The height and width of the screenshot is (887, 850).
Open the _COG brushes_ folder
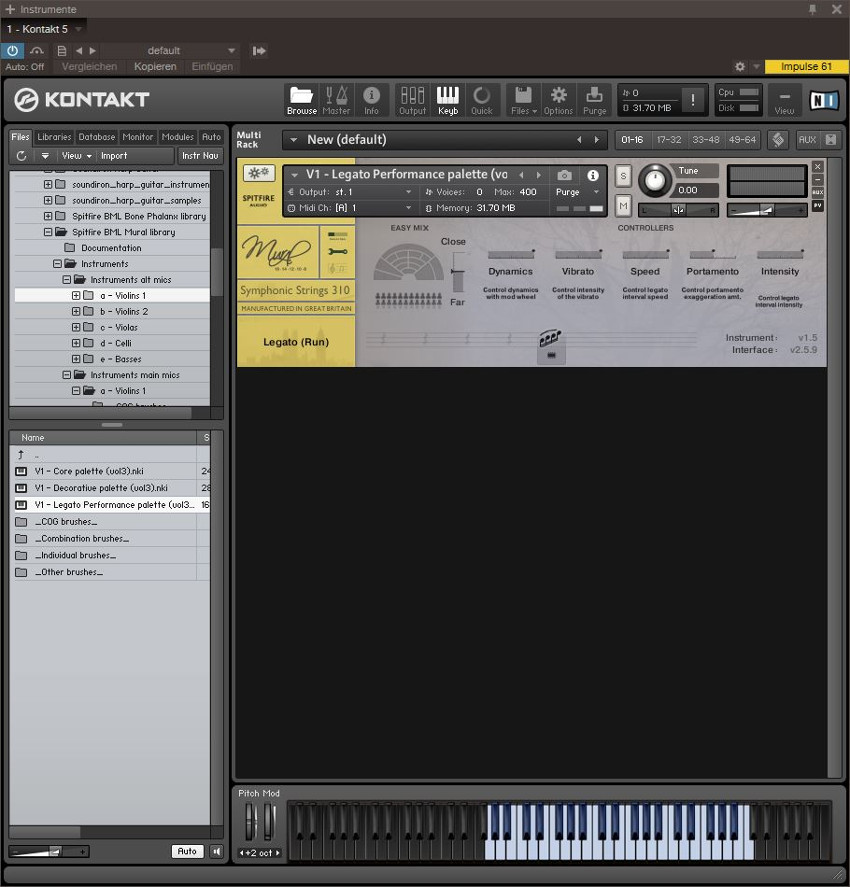click(66, 522)
